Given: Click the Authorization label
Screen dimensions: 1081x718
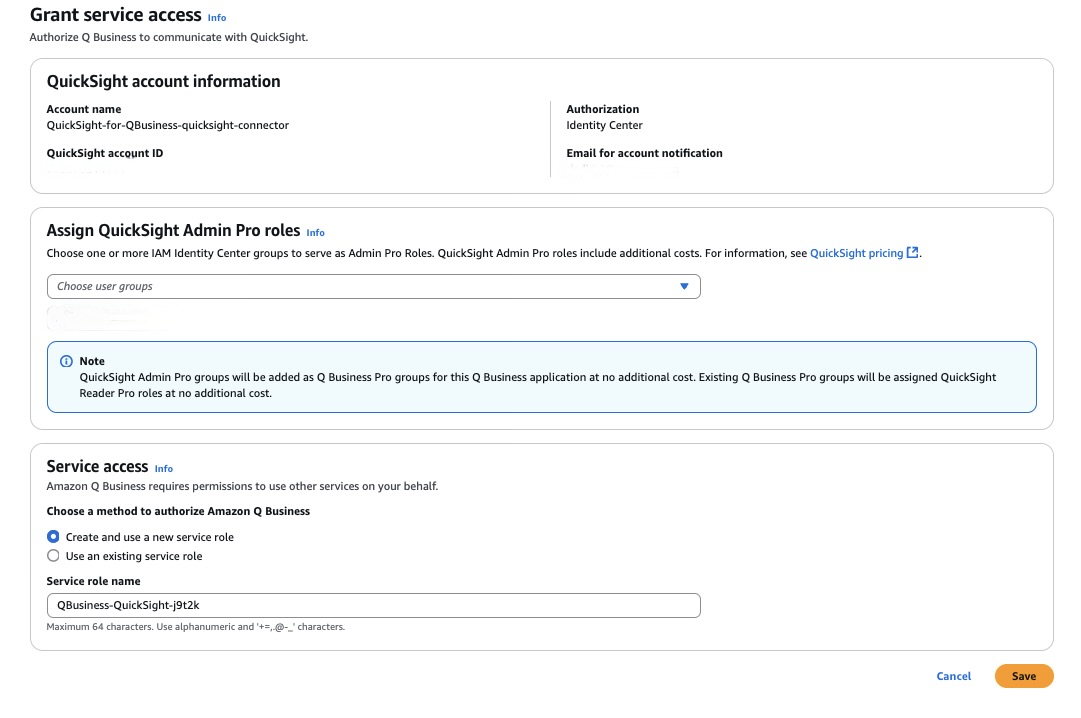Looking at the screenshot, I should click(x=603, y=109).
